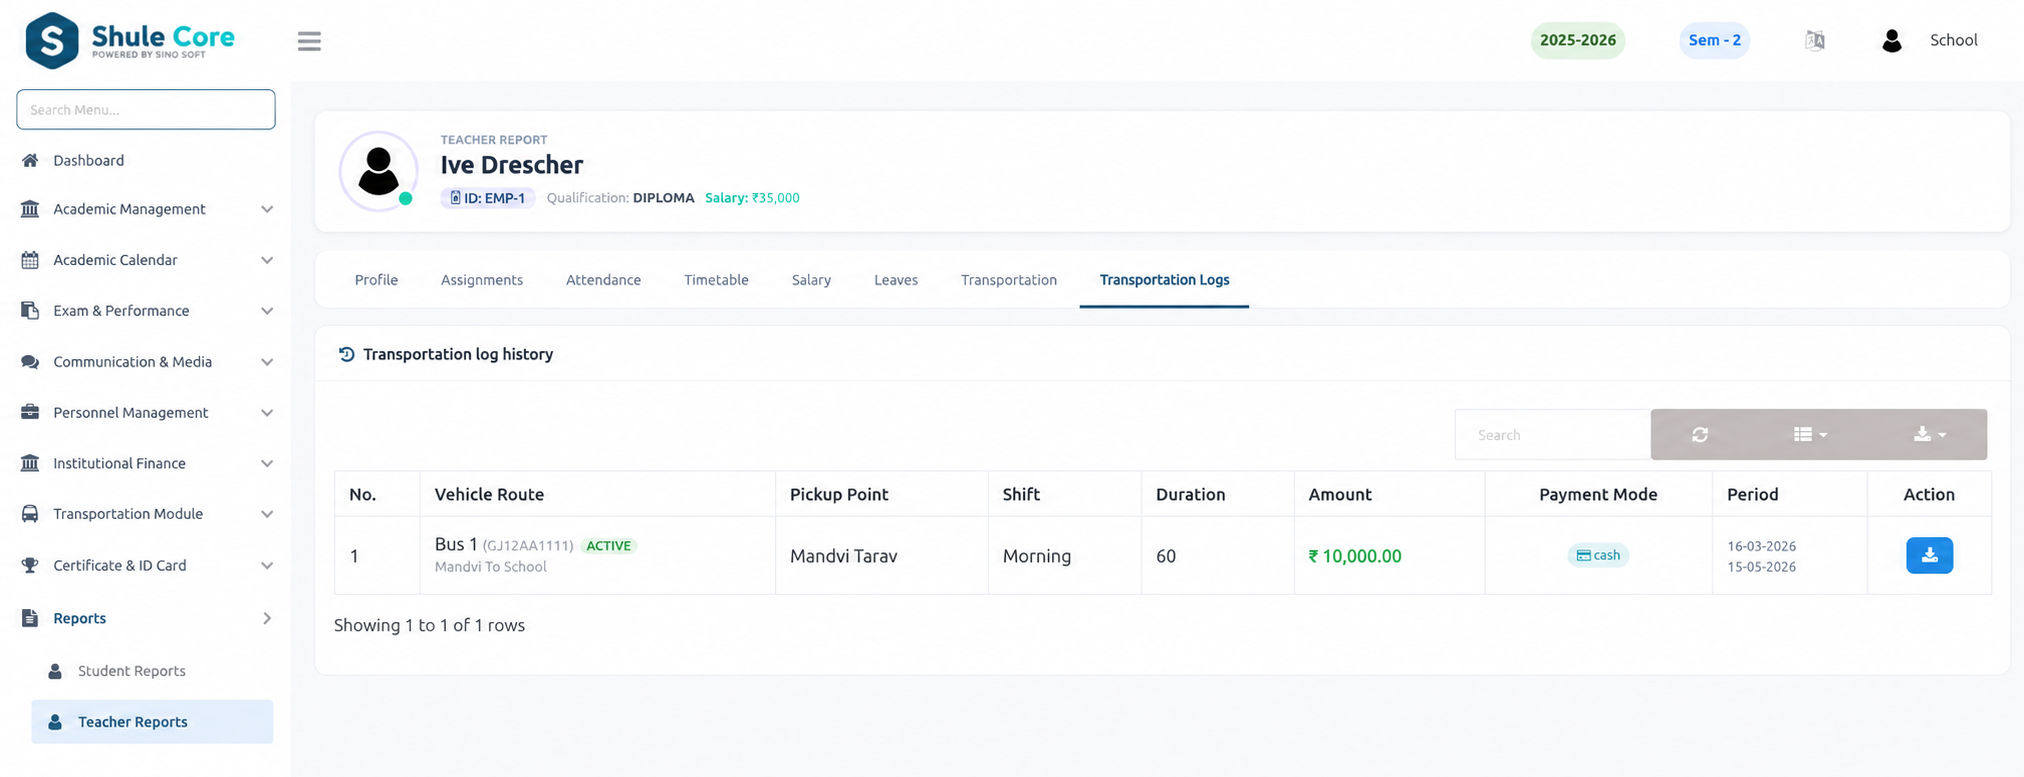This screenshot has width=2024, height=777.
Task: View the Timetable tab
Action: 716,280
